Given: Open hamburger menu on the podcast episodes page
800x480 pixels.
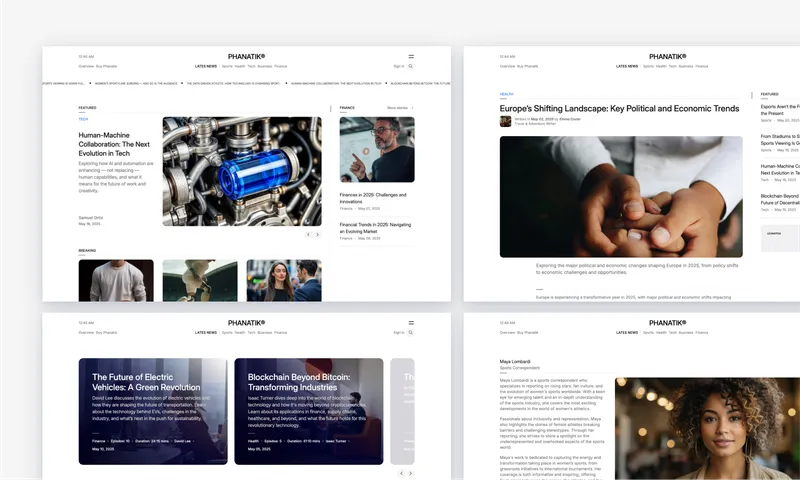Looking at the screenshot, I should (411, 323).
